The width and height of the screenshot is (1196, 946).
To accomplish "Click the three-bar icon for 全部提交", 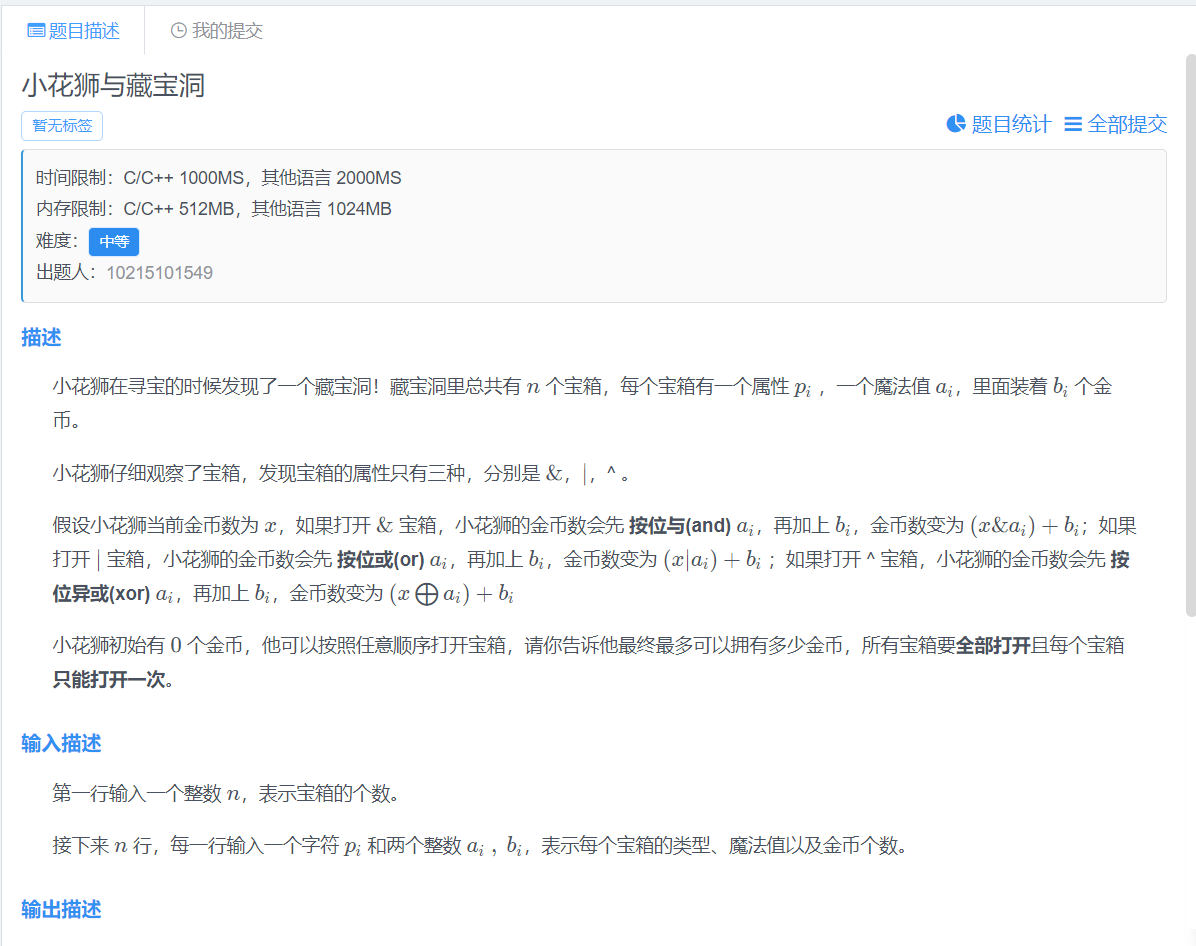I will (1073, 124).
